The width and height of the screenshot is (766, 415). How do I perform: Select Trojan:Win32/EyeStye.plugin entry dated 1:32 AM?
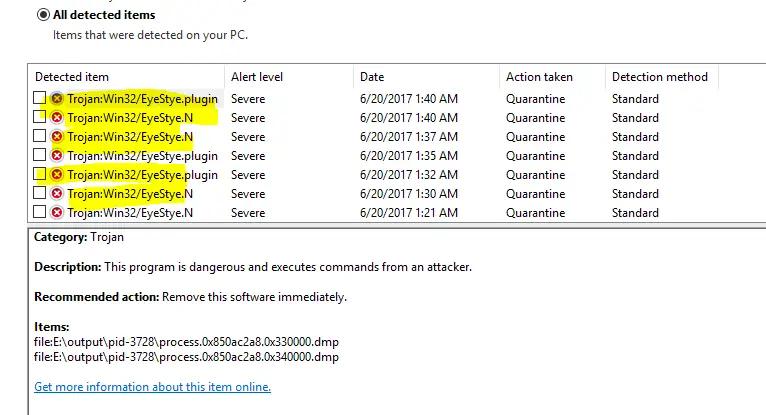143,175
